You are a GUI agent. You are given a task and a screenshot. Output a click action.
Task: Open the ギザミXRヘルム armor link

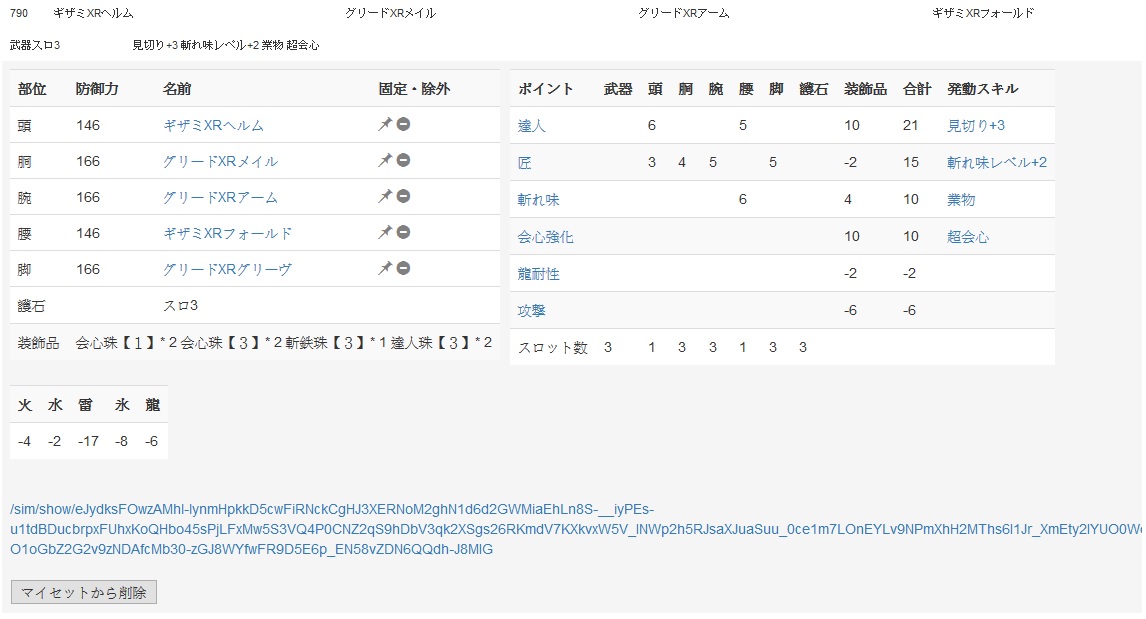[213, 126]
